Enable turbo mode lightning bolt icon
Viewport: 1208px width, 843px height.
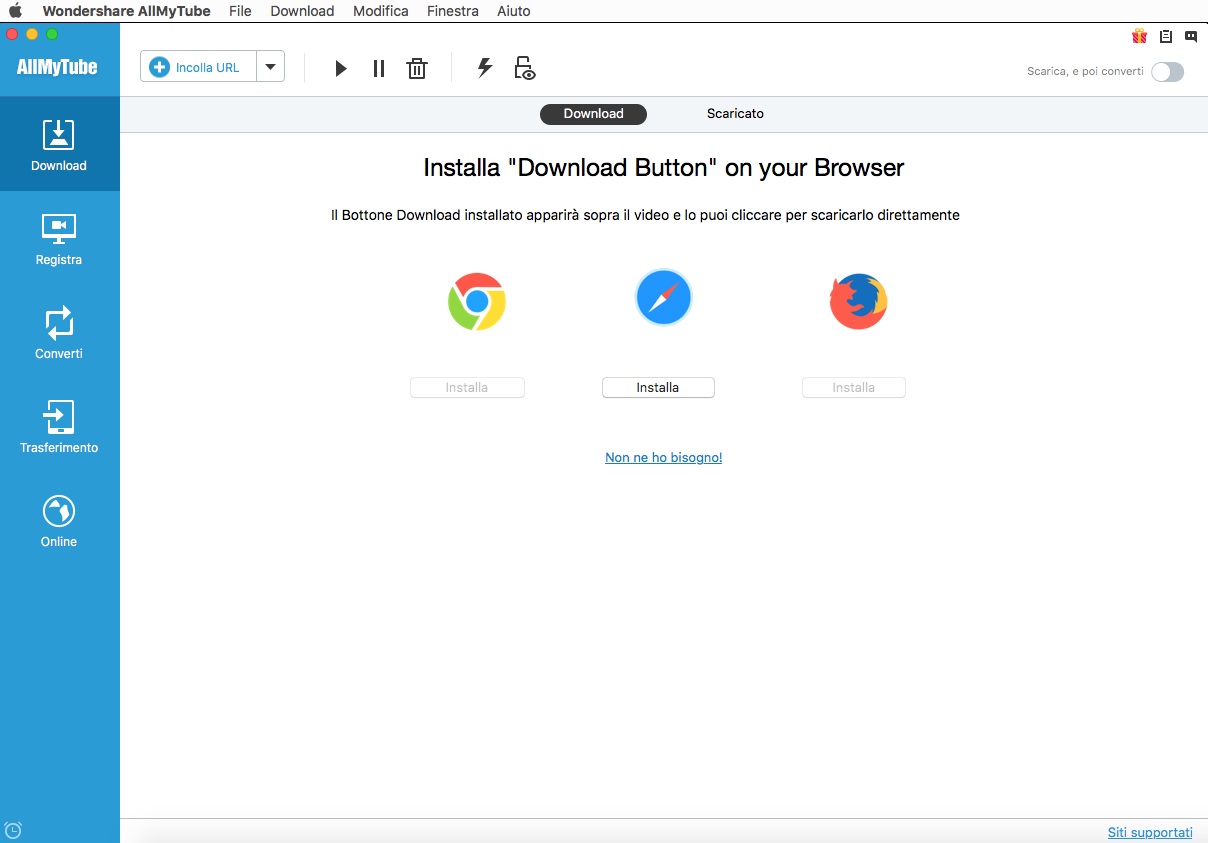pyautogui.click(x=485, y=67)
